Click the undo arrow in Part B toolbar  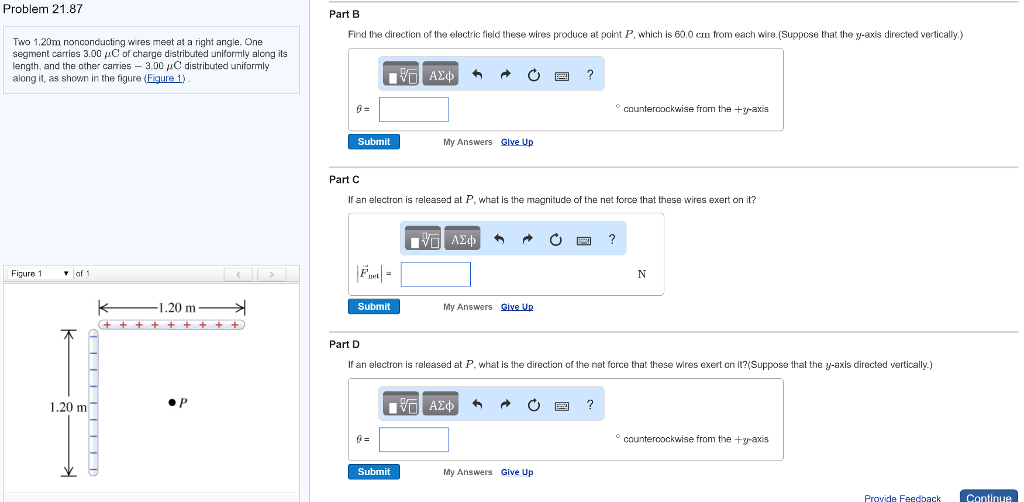(x=478, y=75)
